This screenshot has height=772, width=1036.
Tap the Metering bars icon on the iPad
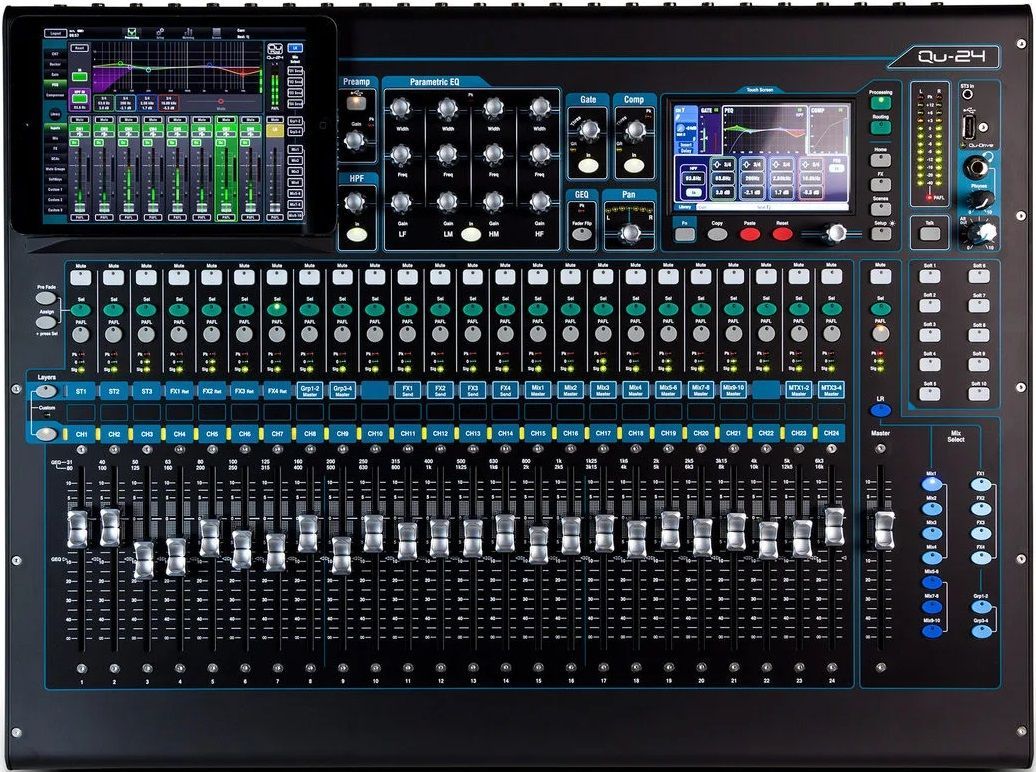point(188,33)
